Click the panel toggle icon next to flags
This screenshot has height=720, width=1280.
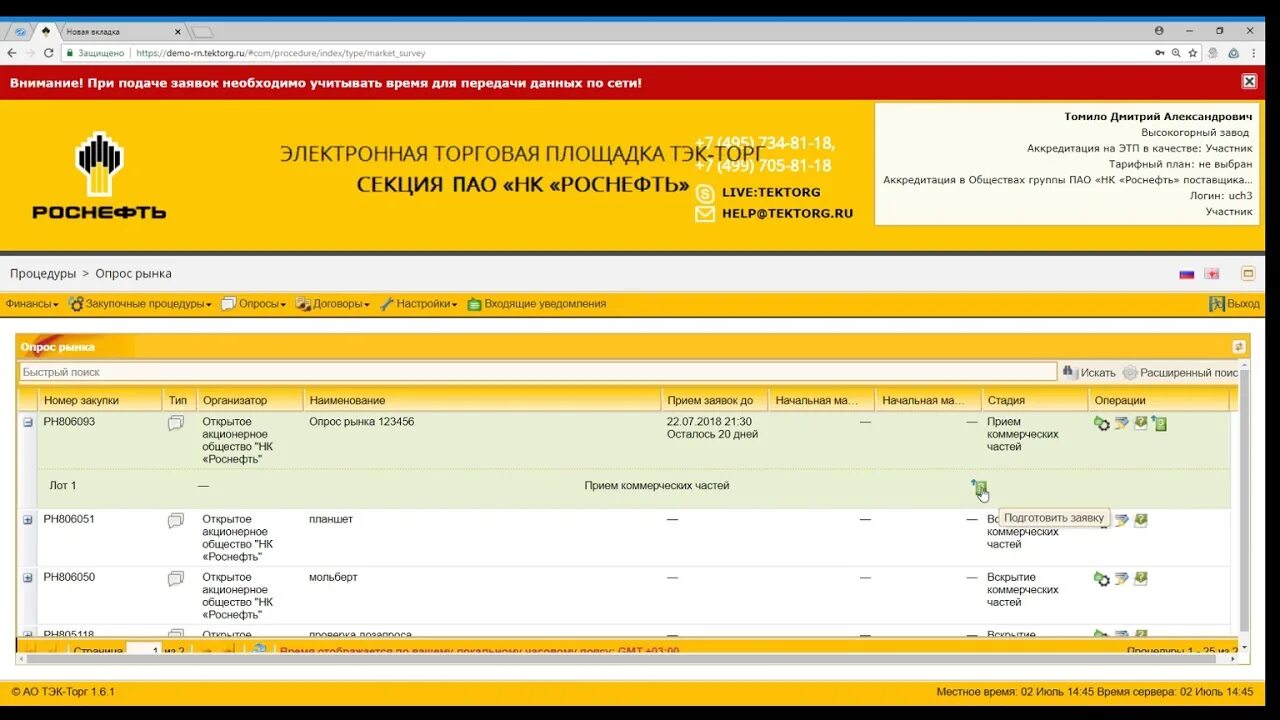pyautogui.click(x=1248, y=273)
